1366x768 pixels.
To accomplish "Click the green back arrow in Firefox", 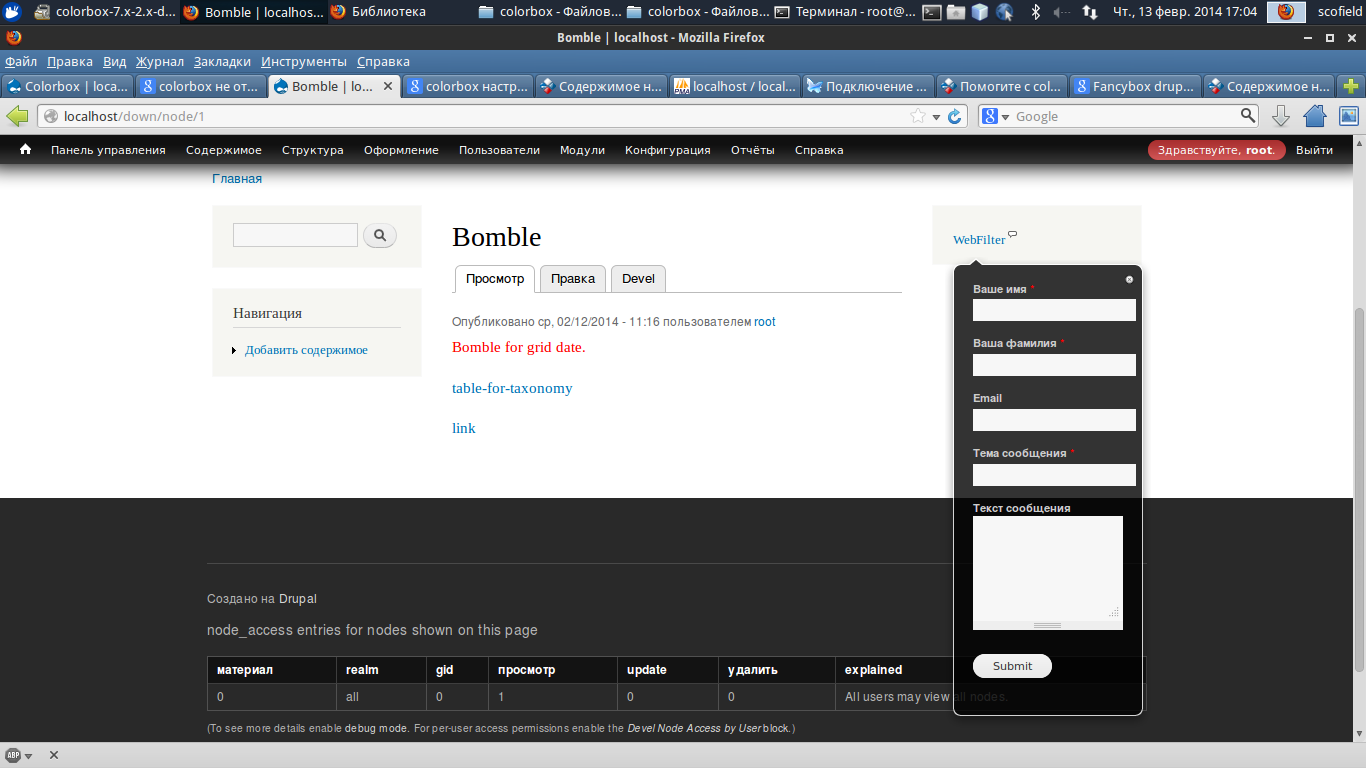I will pyautogui.click(x=17, y=116).
